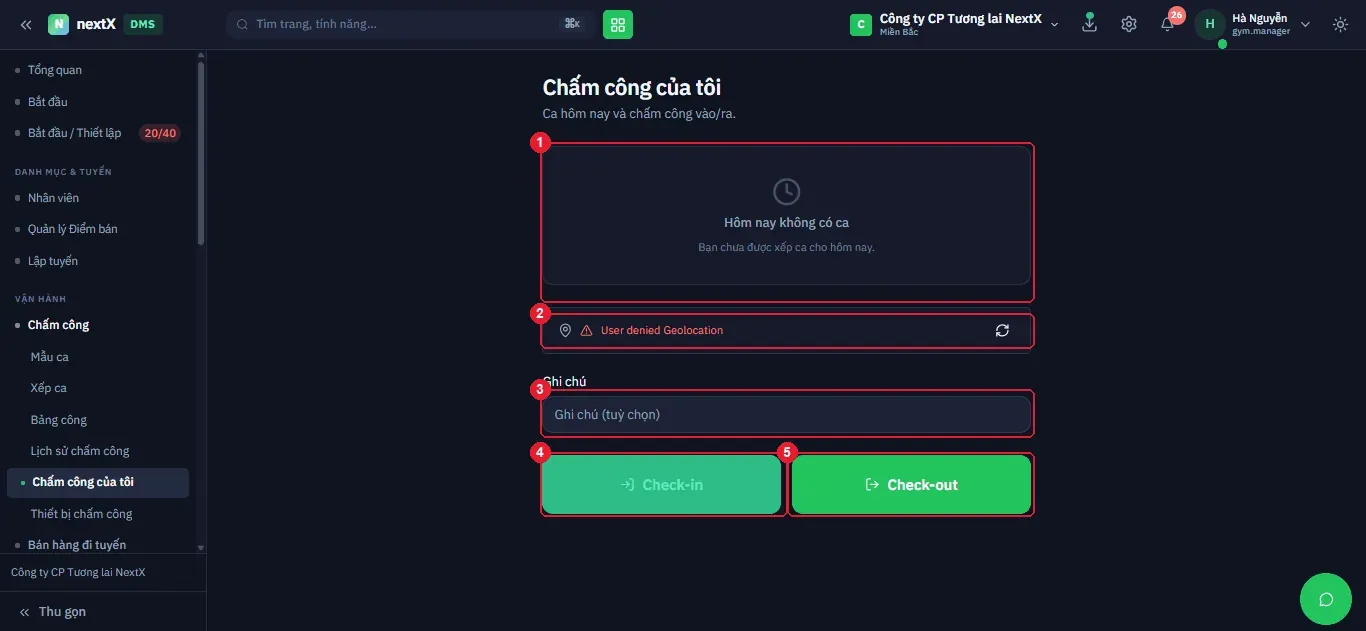Click the DMS badge beside nextX
The image size is (1366, 631).
tap(143, 24)
